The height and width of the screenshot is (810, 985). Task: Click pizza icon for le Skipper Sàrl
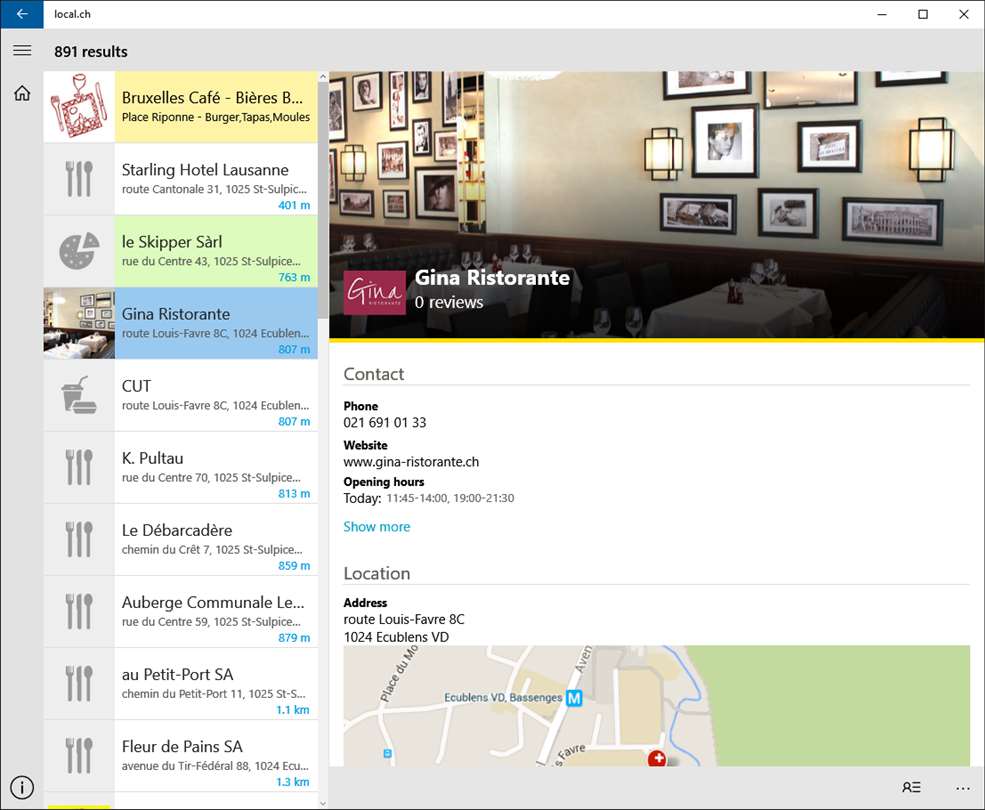(79, 251)
